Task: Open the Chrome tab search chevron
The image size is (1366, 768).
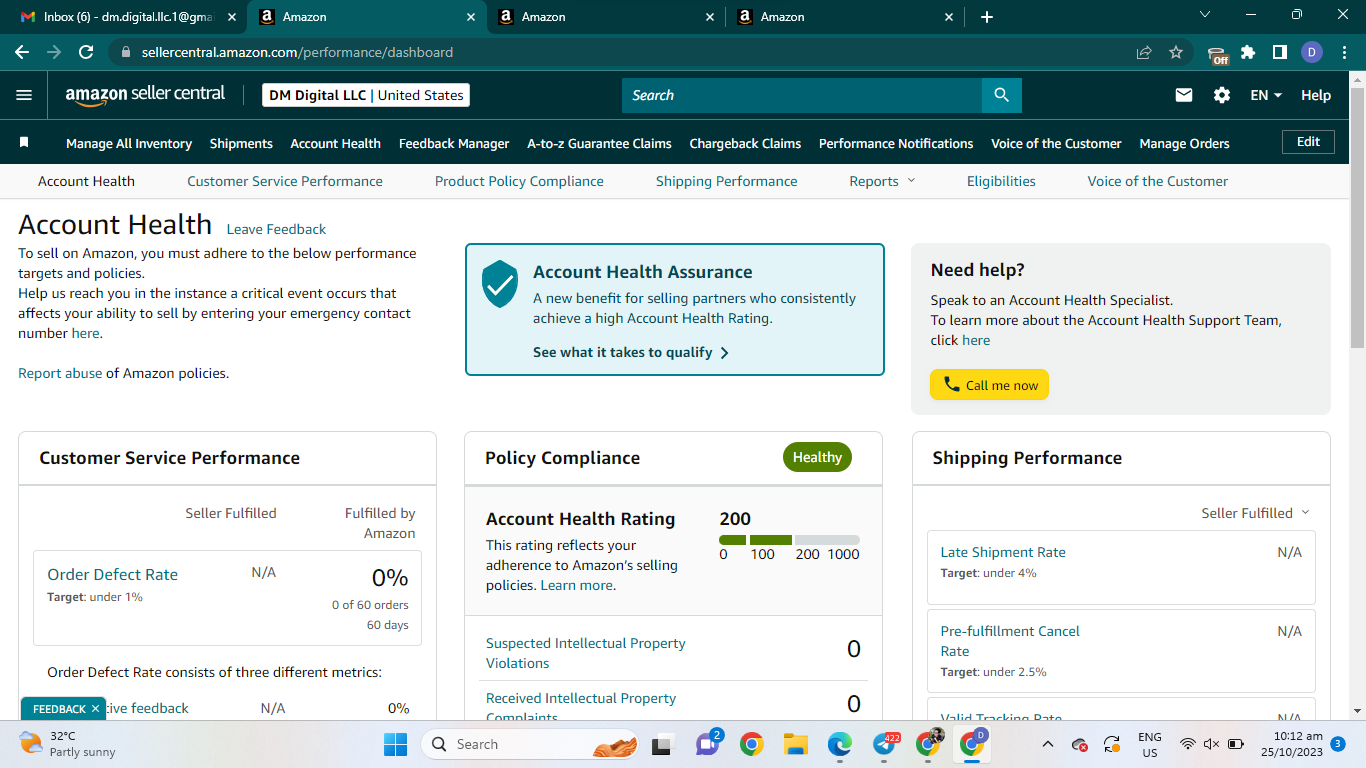Action: click(x=1204, y=15)
